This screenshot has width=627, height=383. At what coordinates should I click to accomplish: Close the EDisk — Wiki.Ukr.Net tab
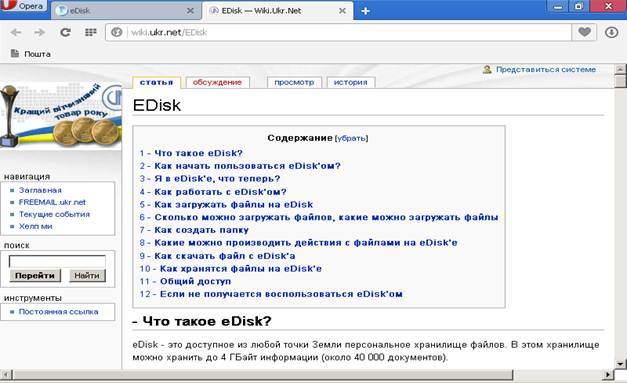[342, 11]
